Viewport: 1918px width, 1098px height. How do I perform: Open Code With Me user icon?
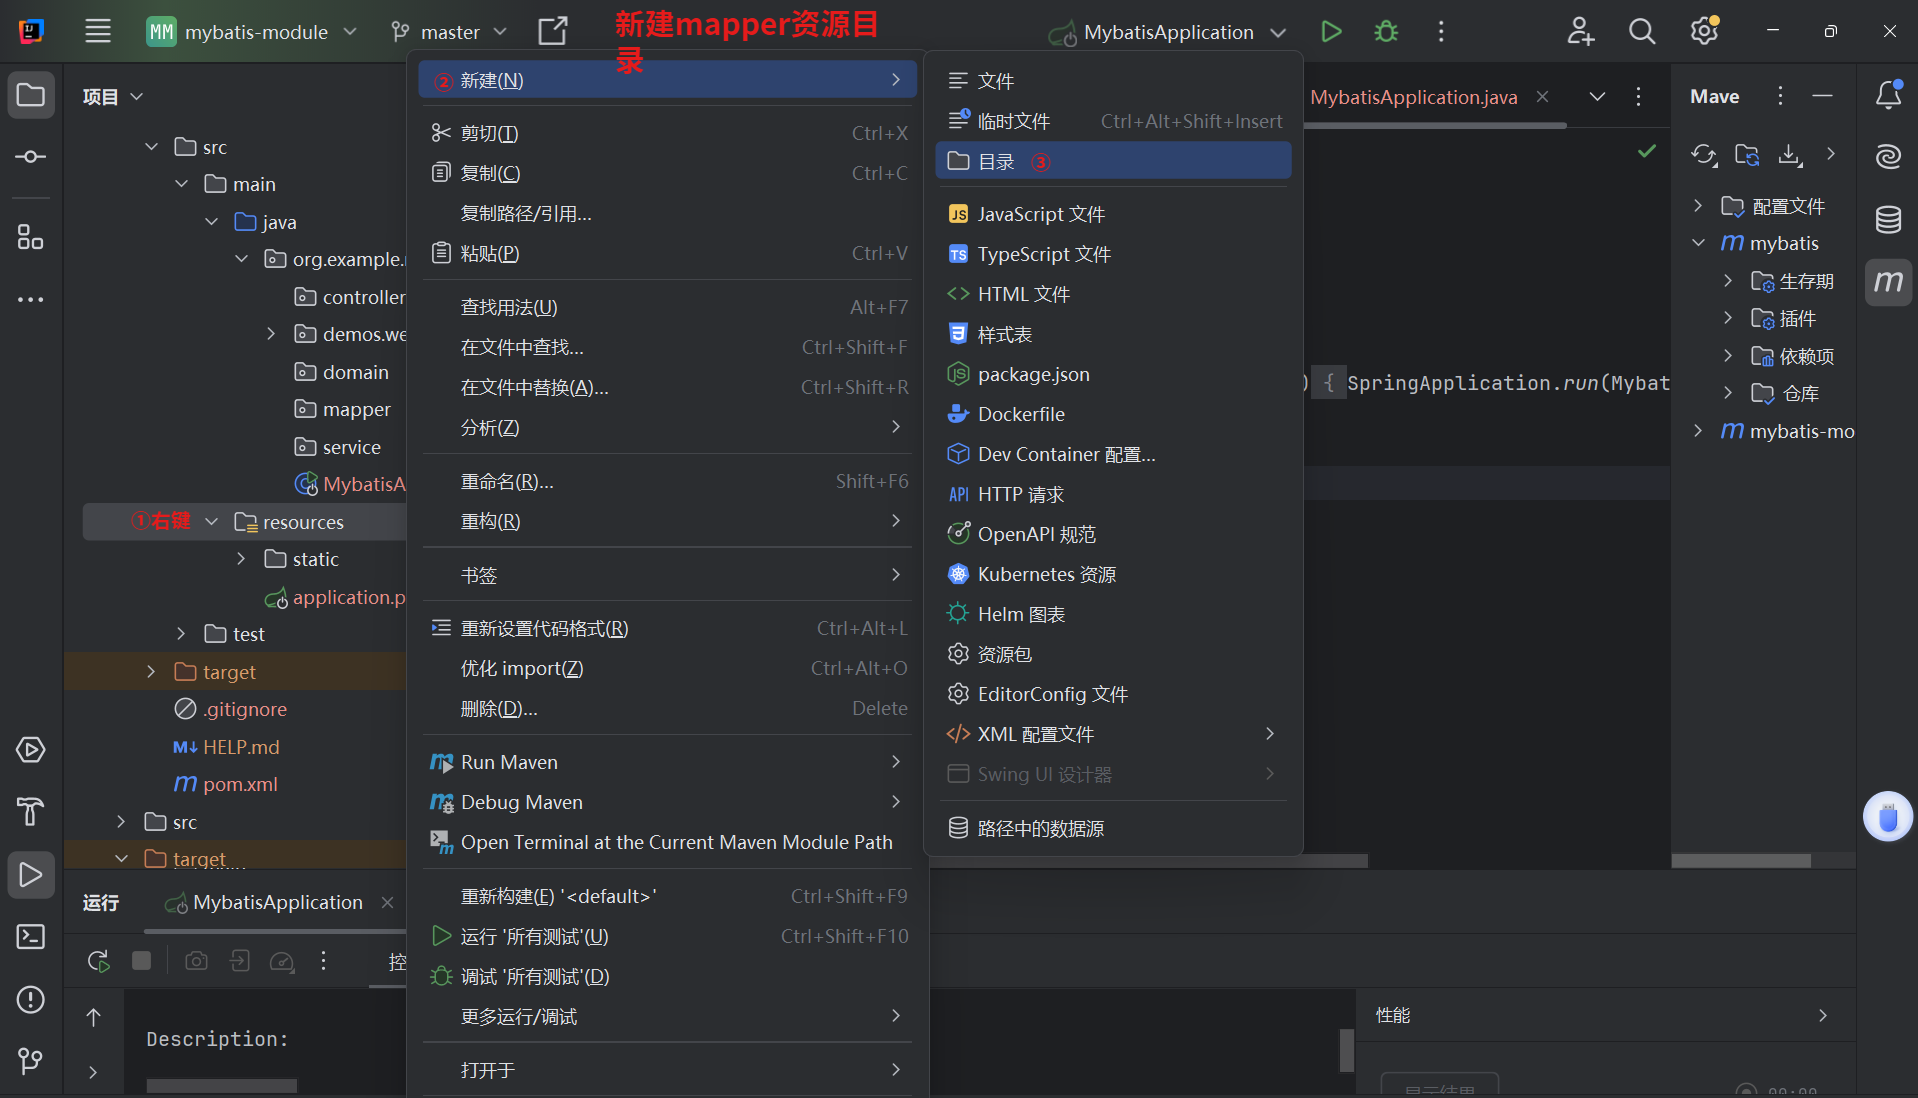click(1580, 32)
